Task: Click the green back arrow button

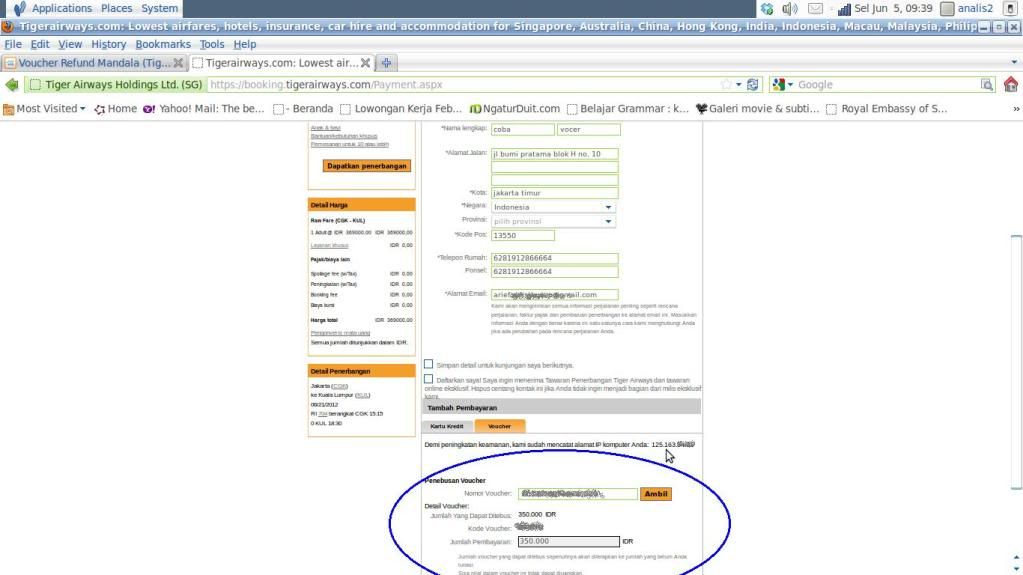Action: pyautogui.click(x=12, y=84)
